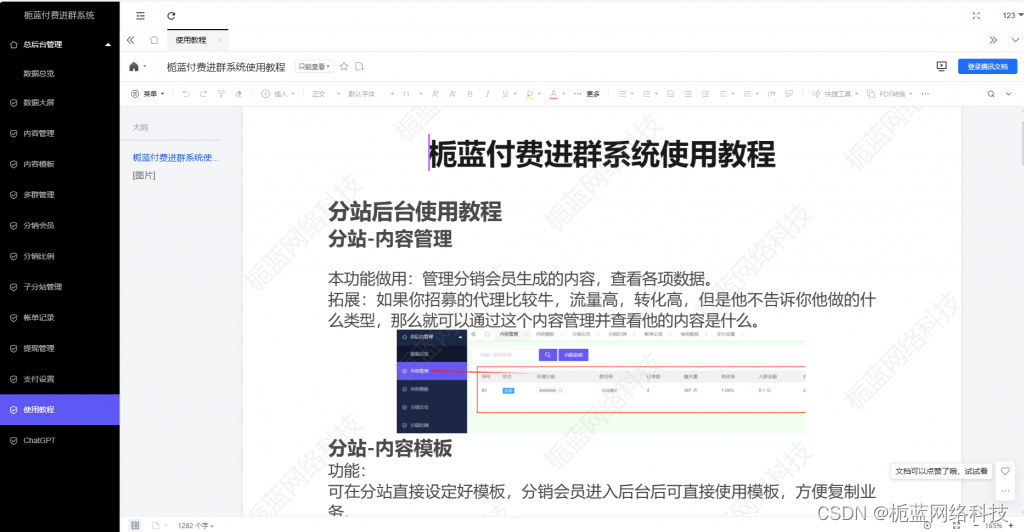Click the fullscreen icon at top right
Screen dimensions: 1024x532
976,16
